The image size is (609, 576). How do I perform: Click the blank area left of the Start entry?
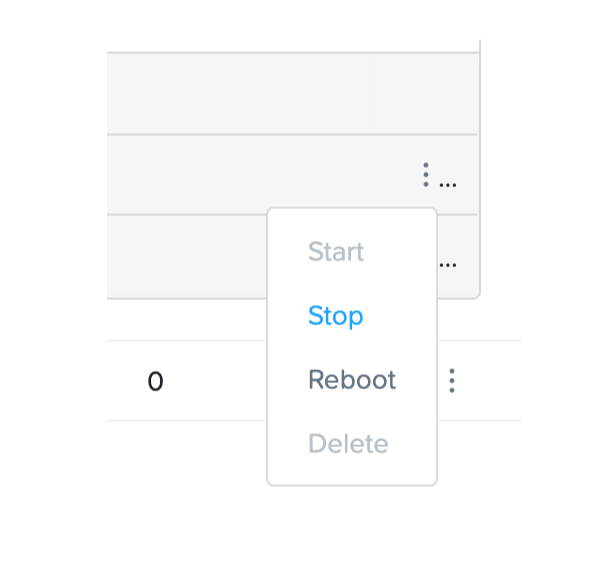tap(185, 256)
